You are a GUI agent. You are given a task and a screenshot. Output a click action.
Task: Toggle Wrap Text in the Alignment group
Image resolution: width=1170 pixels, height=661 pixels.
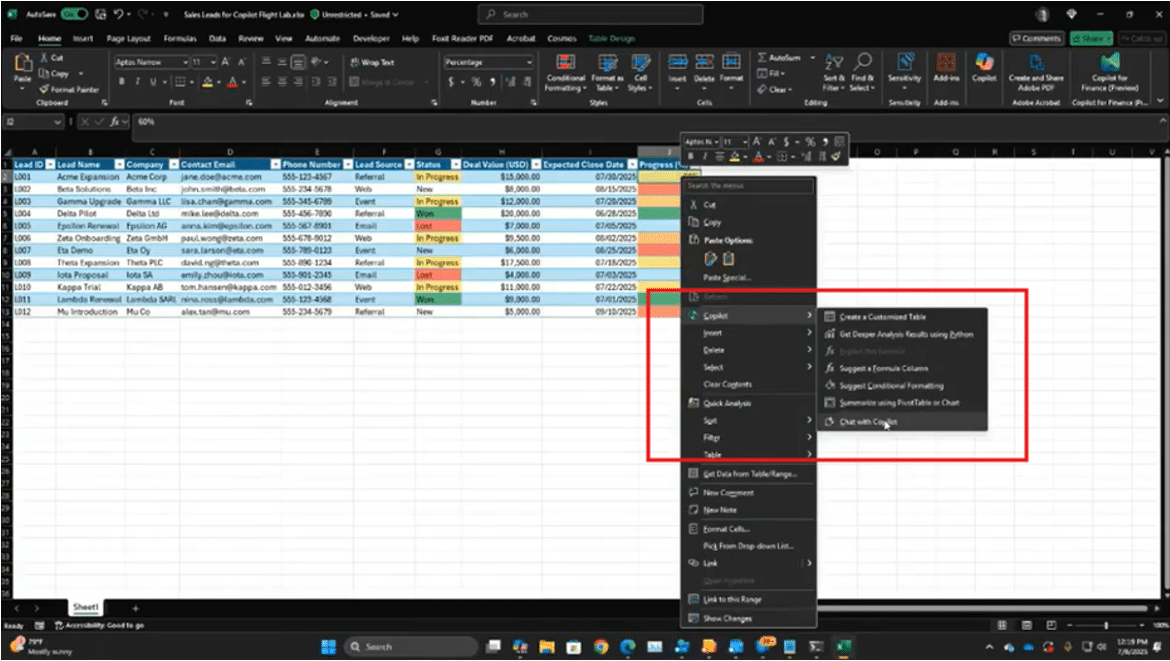click(371, 62)
